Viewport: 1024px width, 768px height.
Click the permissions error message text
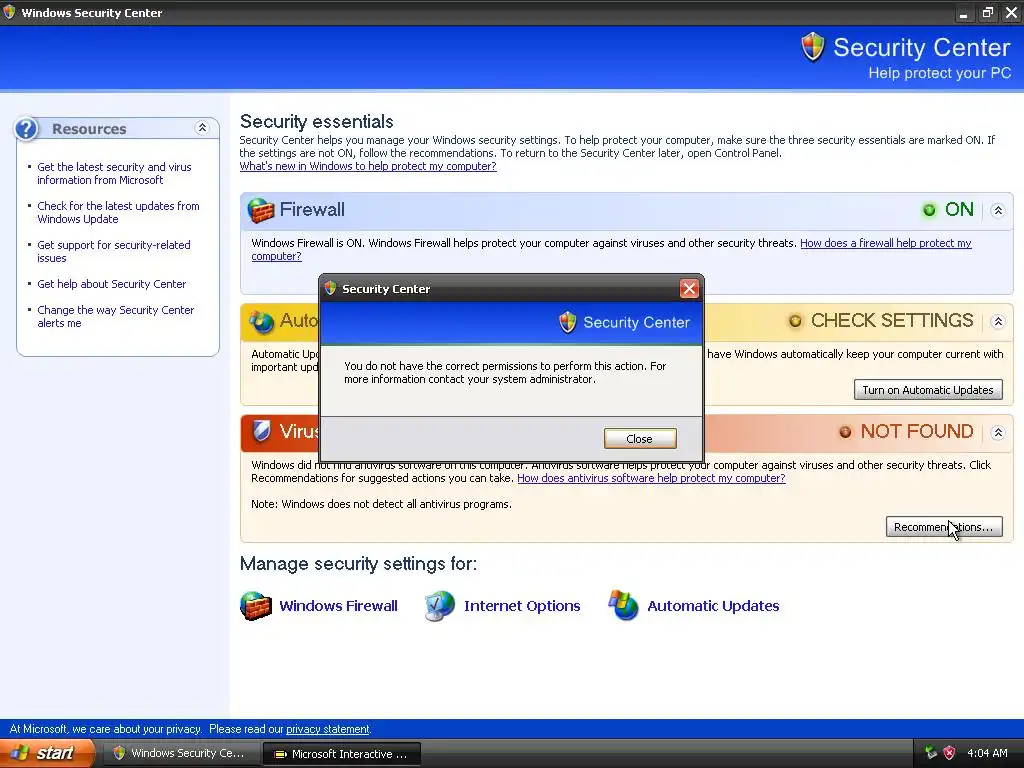click(x=505, y=372)
